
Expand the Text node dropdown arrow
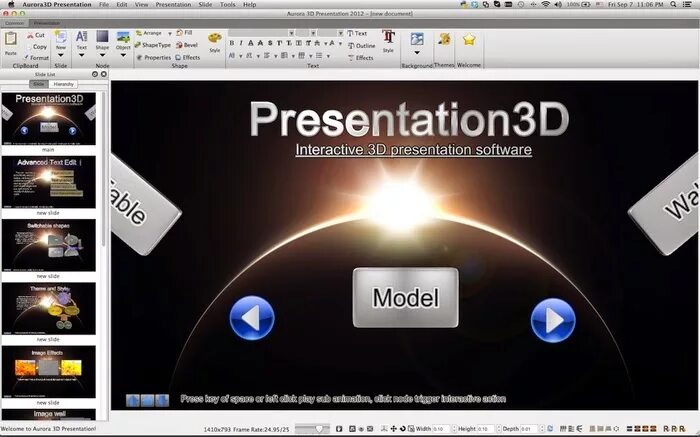click(x=81, y=55)
